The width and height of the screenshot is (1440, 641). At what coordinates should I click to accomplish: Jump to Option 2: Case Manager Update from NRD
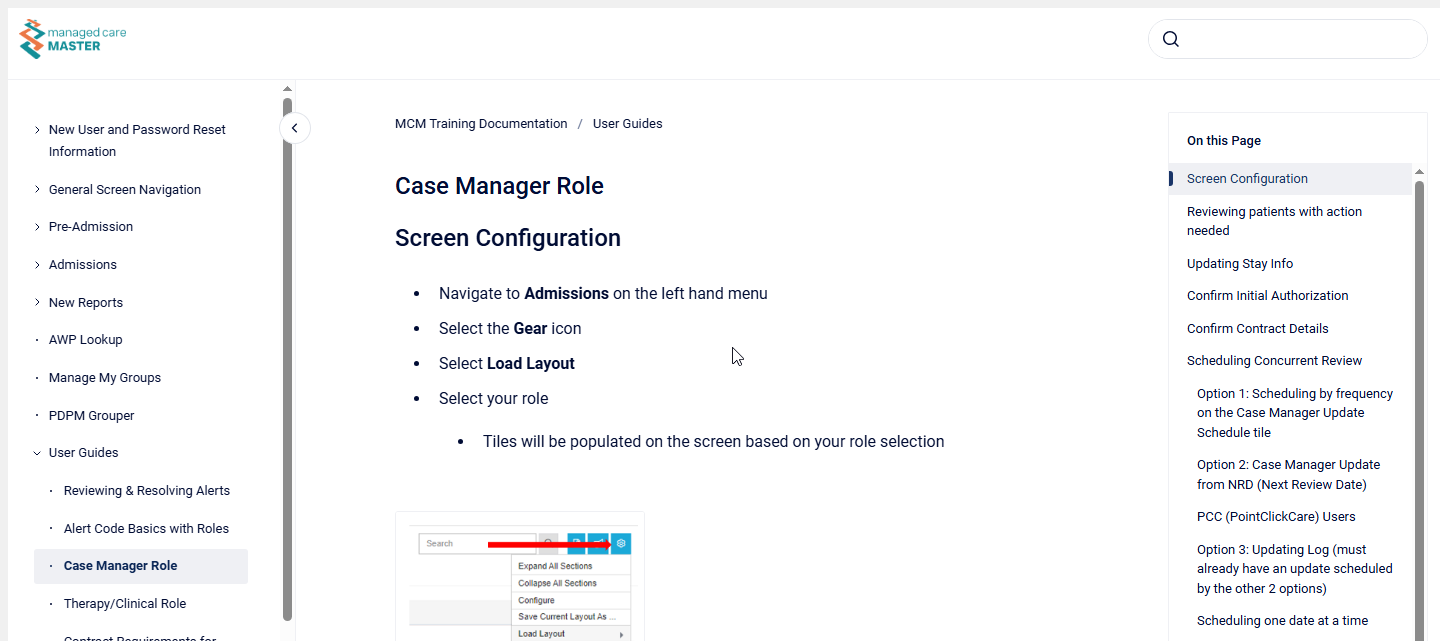(x=1288, y=475)
